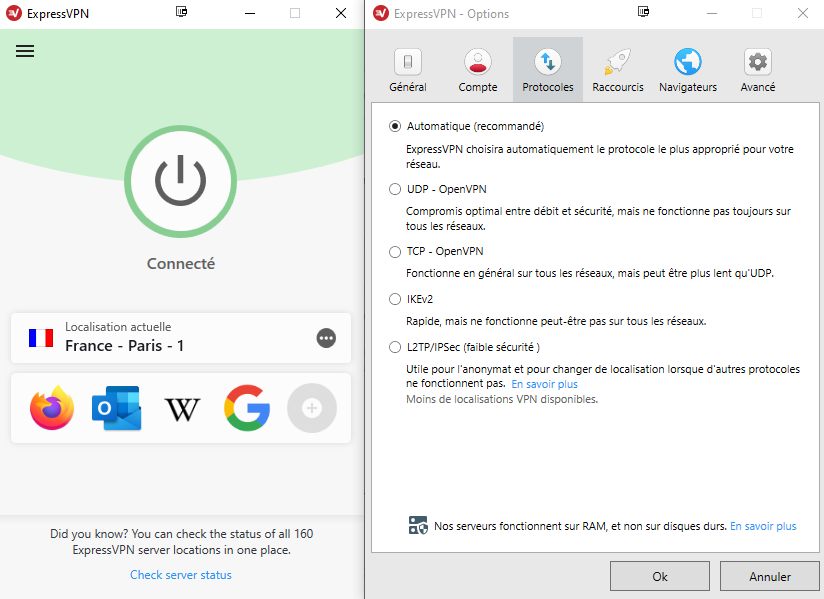This screenshot has height=599, width=824.
Task: Switch to the Général tab
Action: (x=408, y=70)
